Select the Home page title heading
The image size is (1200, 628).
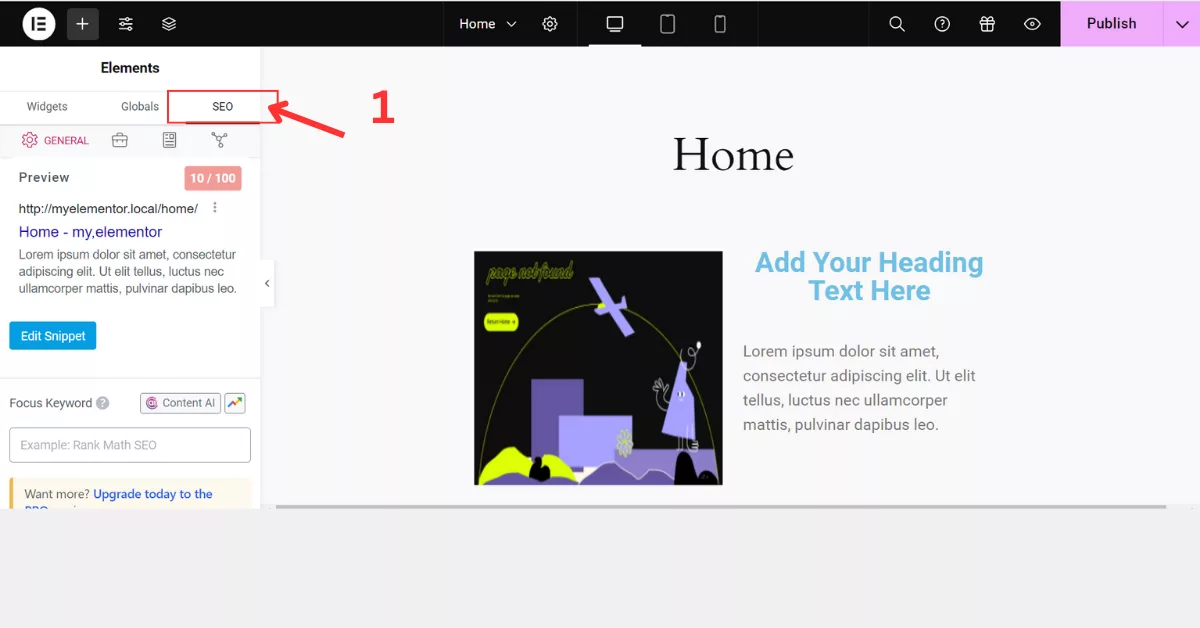[733, 156]
